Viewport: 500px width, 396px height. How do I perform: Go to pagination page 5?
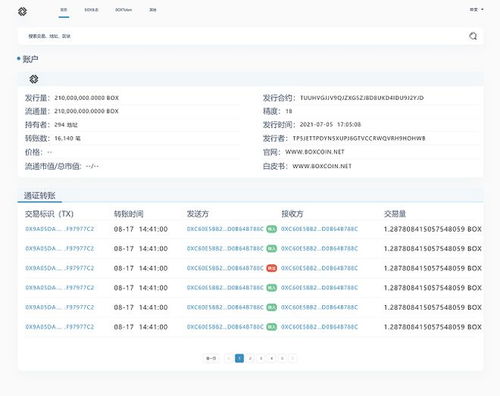pyautogui.click(x=282, y=358)
